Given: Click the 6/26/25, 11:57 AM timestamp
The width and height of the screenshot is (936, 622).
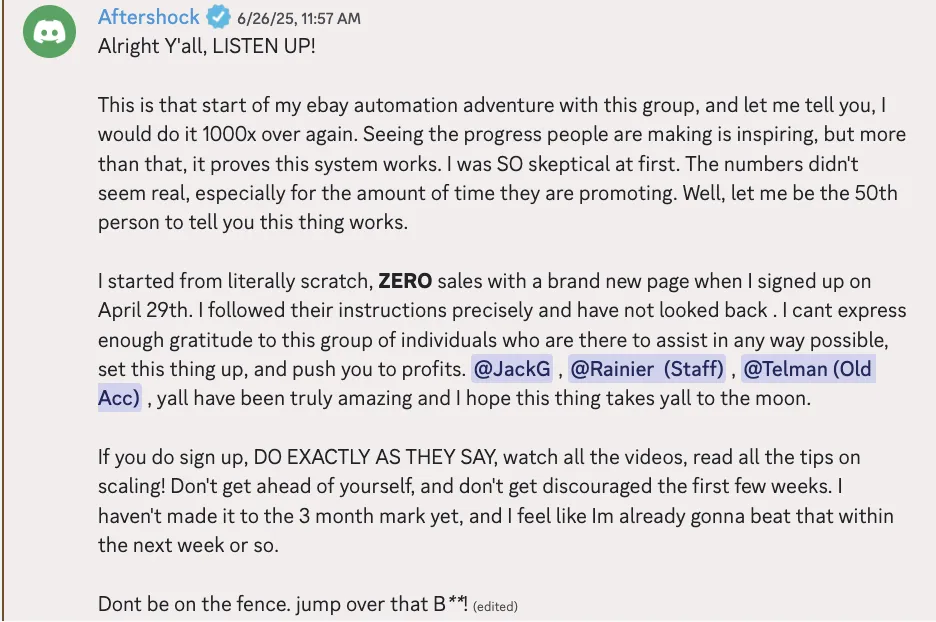Looking at the screenshot, I should click(x=298, y=18).
